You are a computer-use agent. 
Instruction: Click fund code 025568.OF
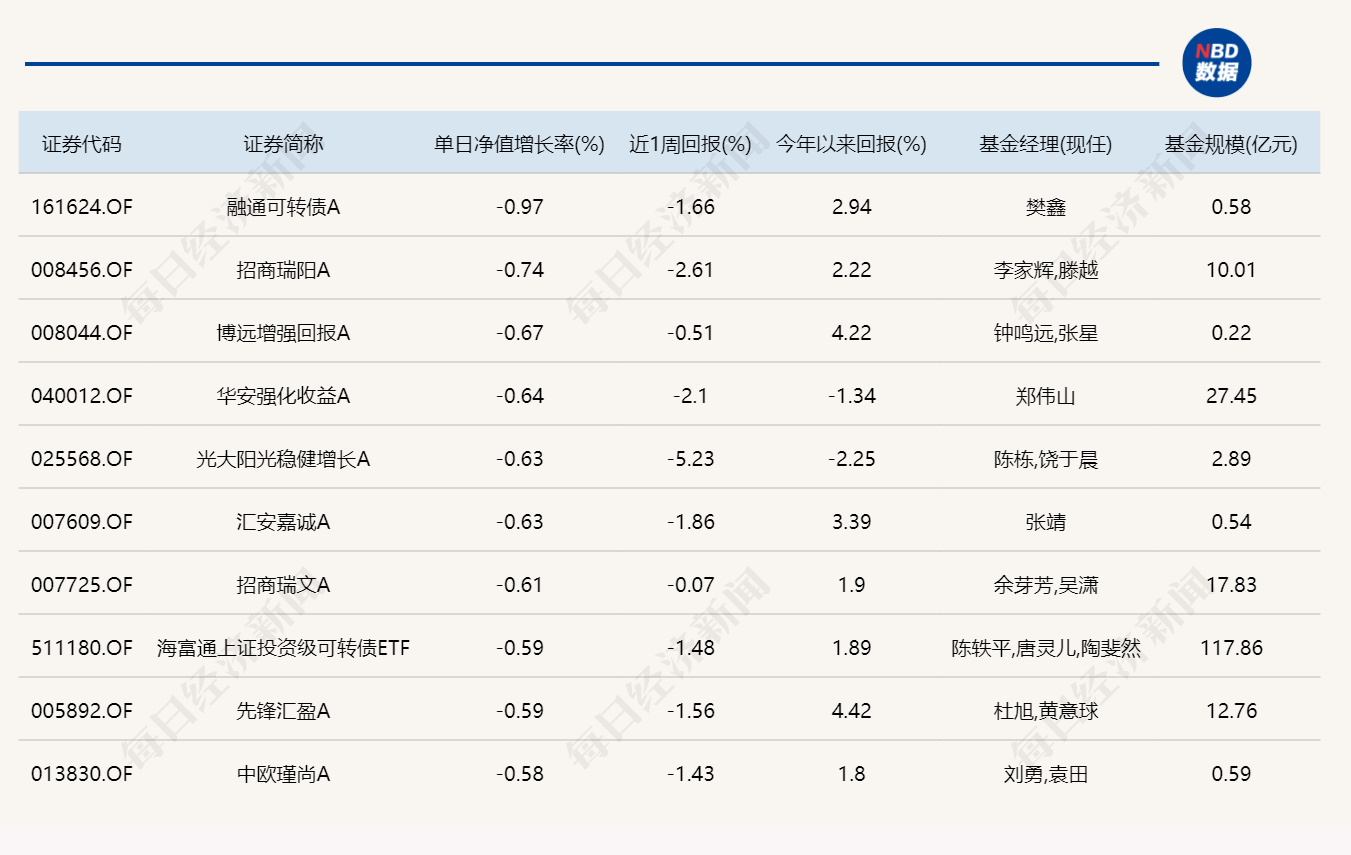click(82, 459)
